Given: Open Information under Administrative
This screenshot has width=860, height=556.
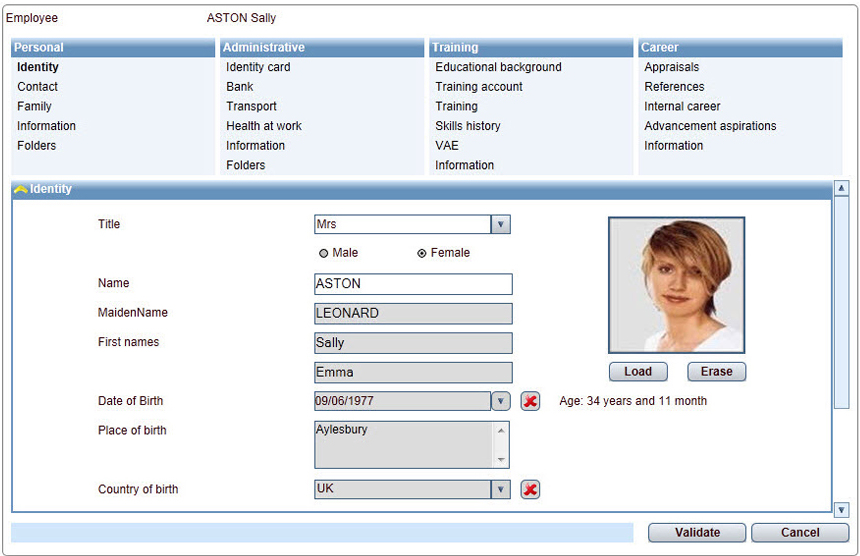Looking at the screenshot, I should click(x=256, y=146).
